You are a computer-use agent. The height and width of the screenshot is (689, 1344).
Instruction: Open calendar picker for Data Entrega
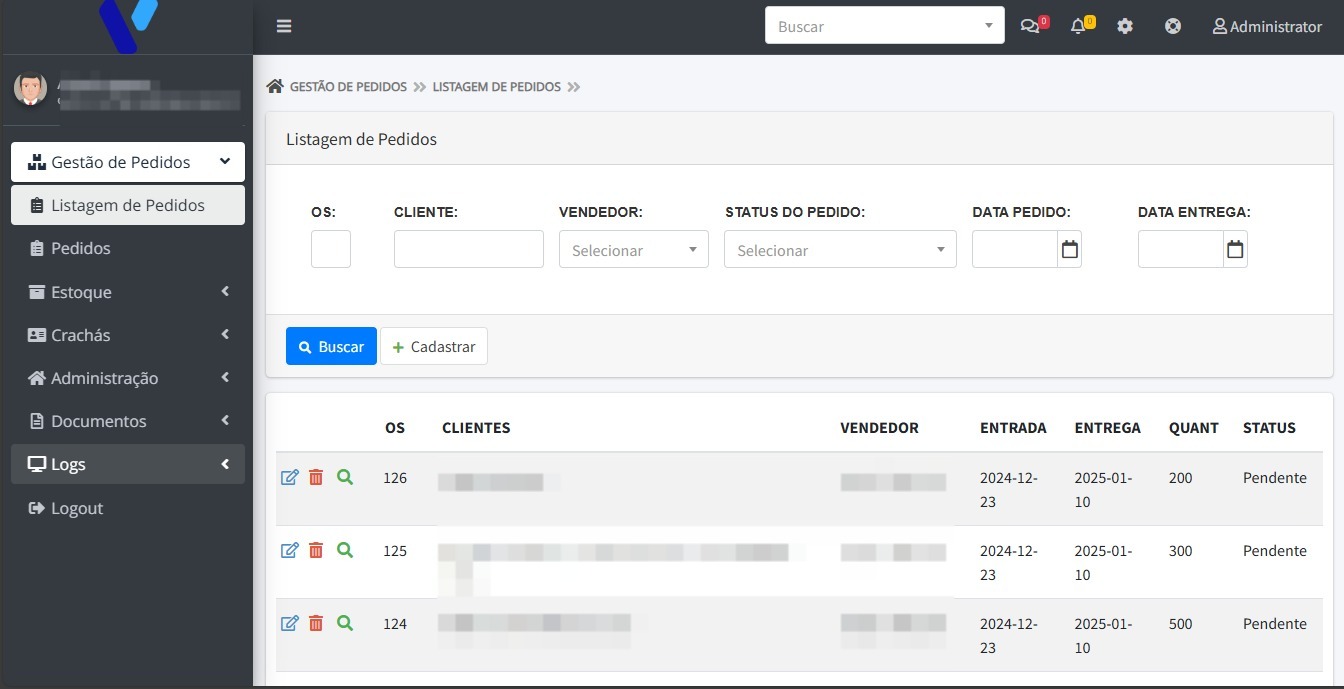(x=1235, y=250)
